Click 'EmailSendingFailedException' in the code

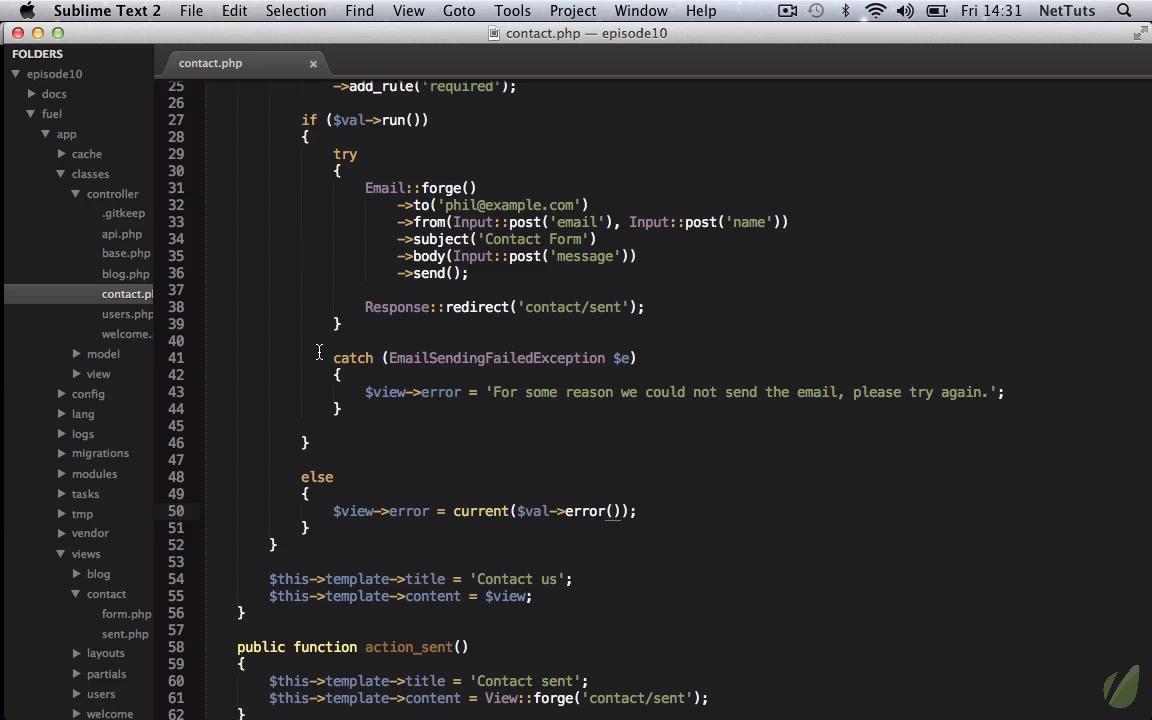(x=497, y=358)
